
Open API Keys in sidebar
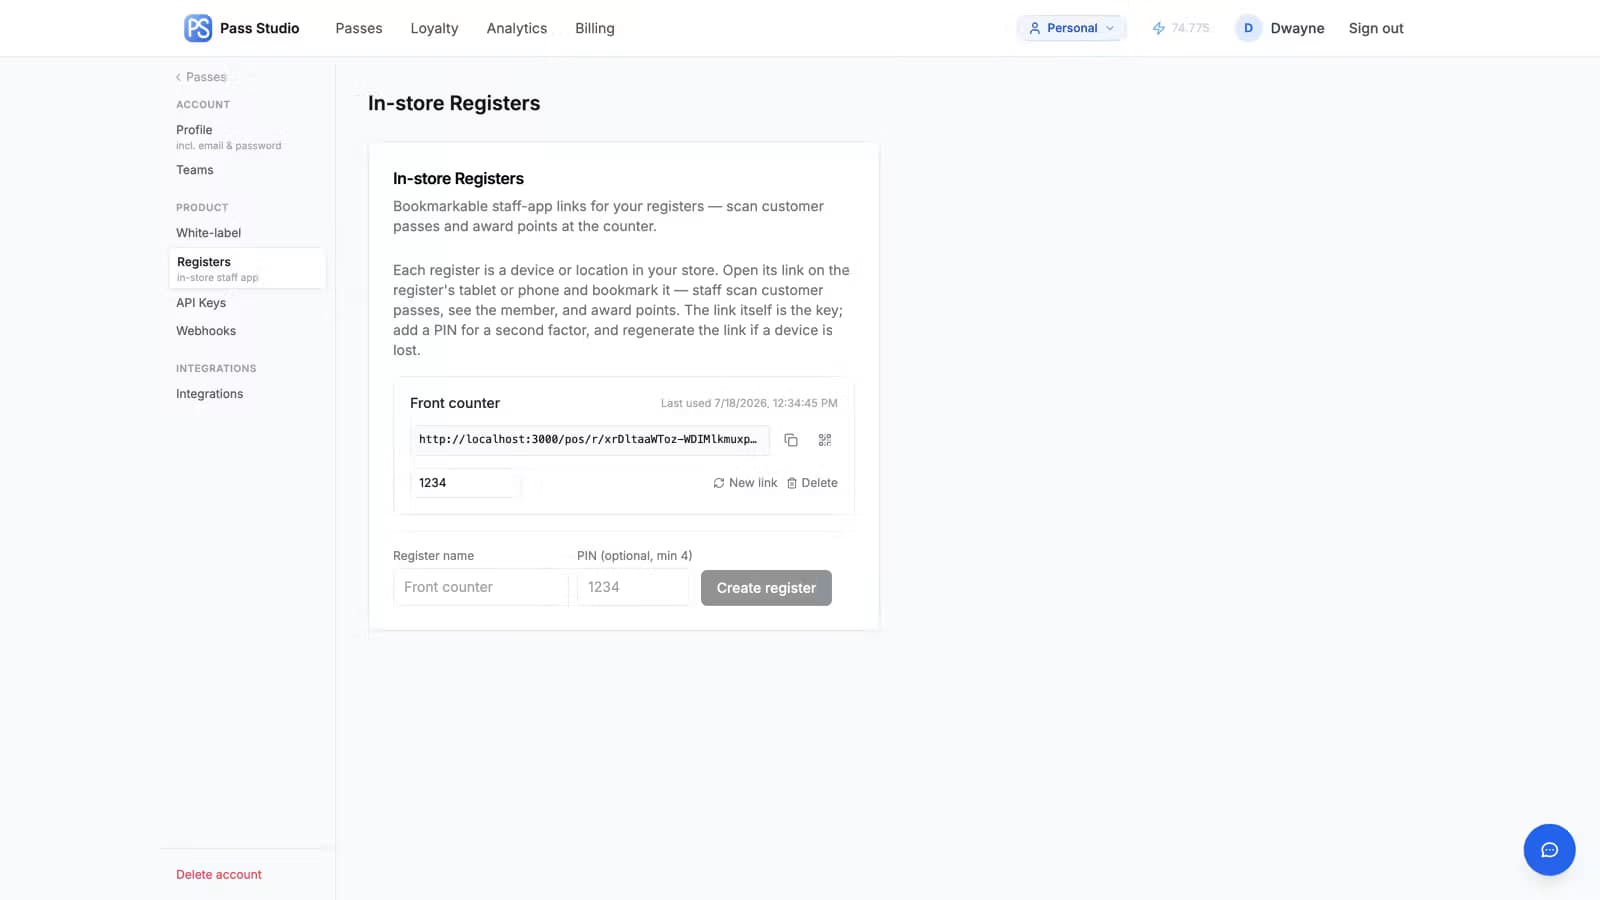(201, 303)
